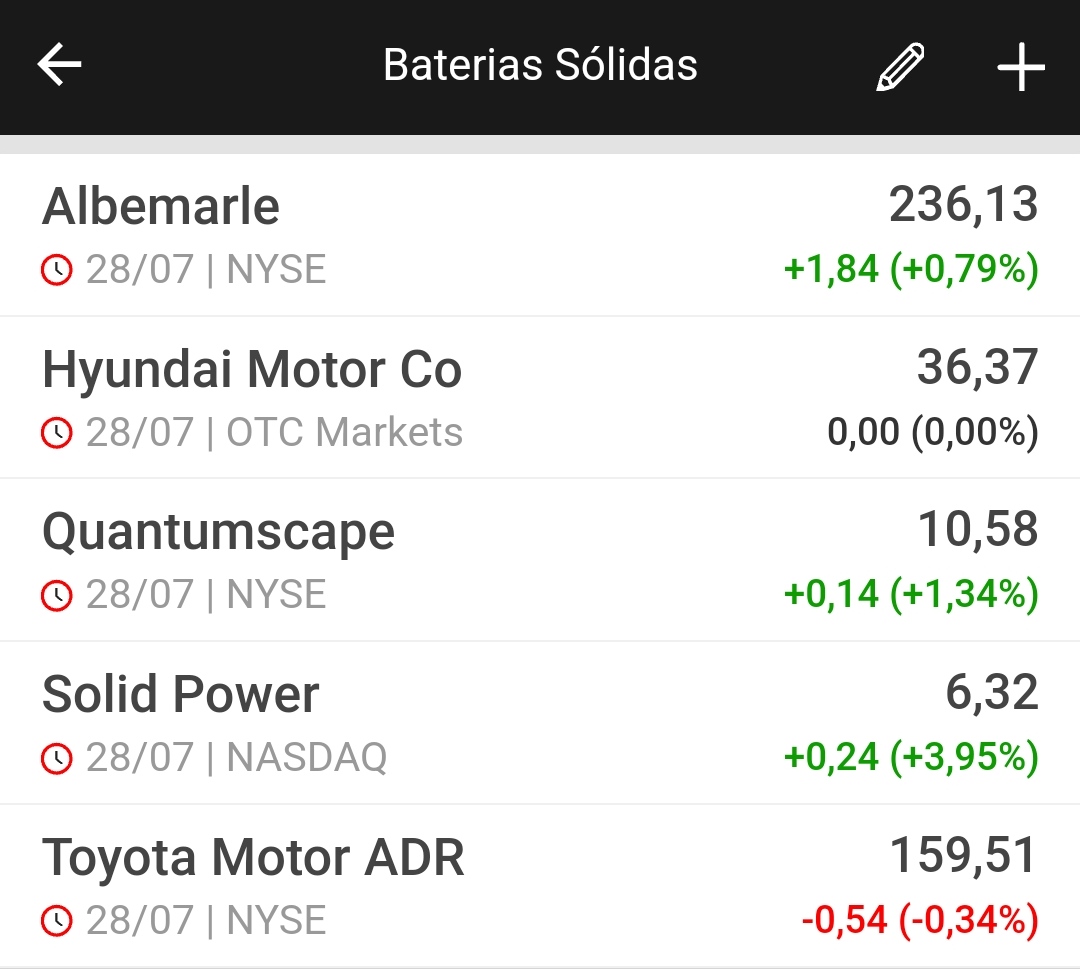This screenshot has width=1080, height=969.
Task: Select the Quantumscape stock name
Action: click(x=218, y=532)
